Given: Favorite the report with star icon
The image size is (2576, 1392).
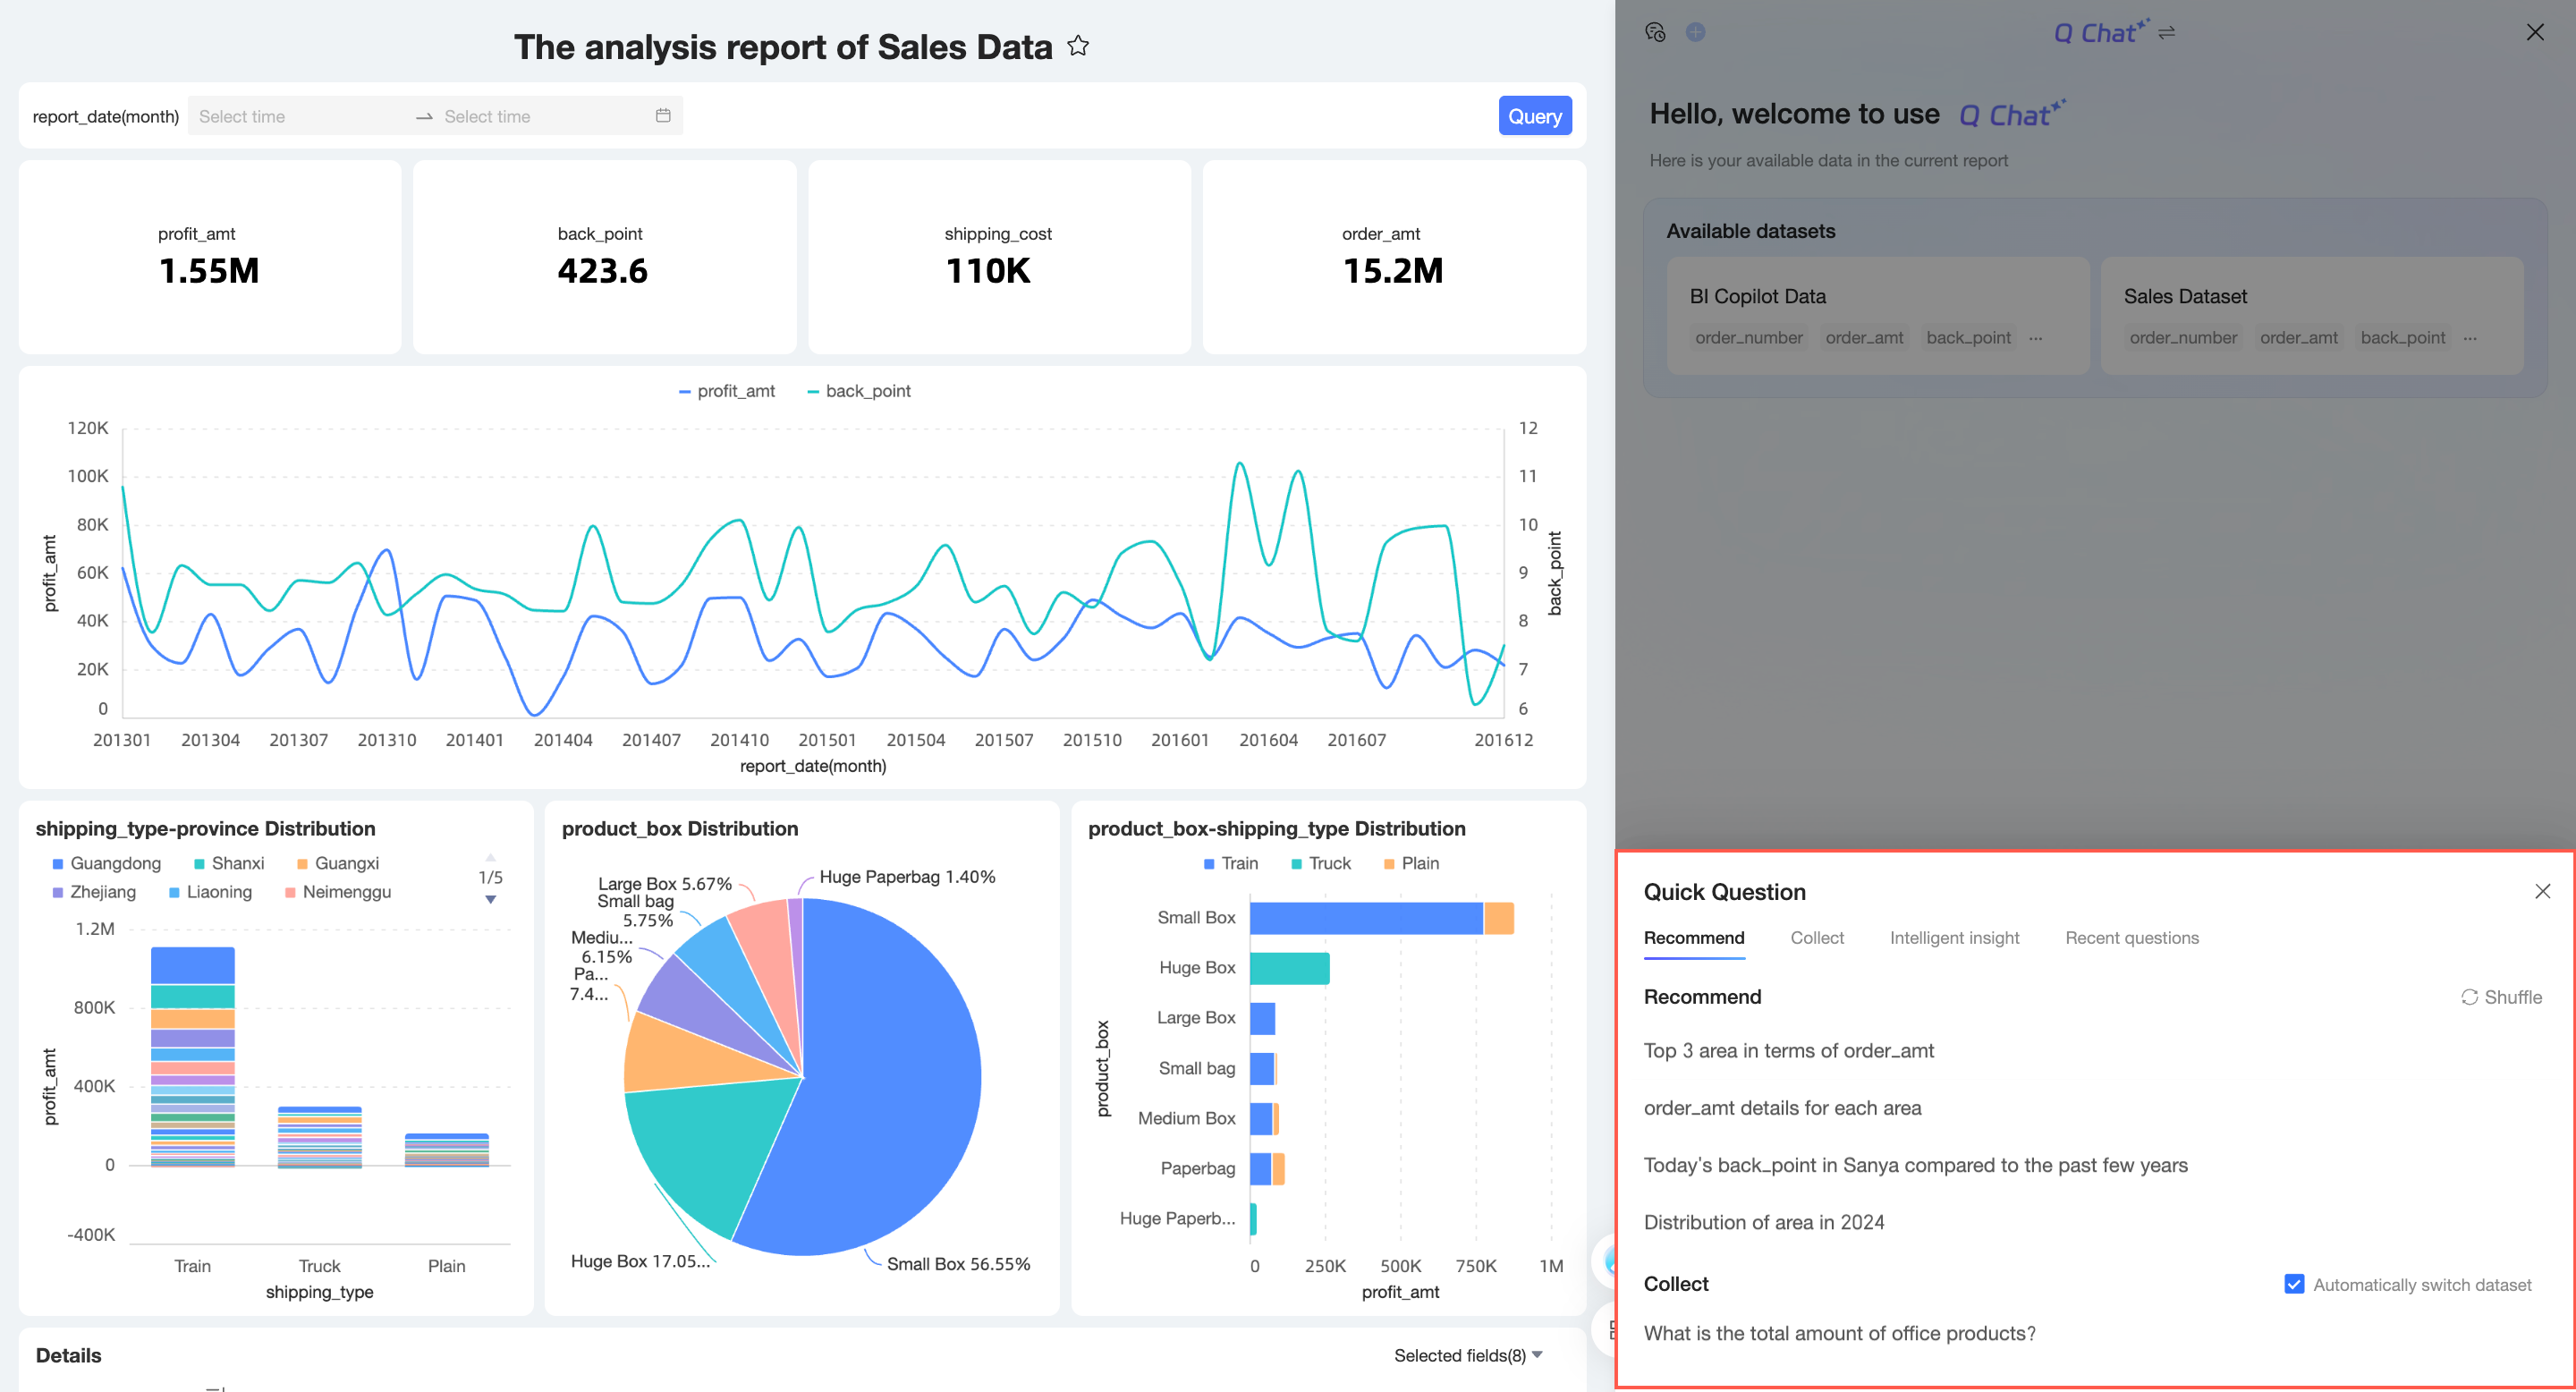Looking at the screenshot, I should (x=1077, y=46).
